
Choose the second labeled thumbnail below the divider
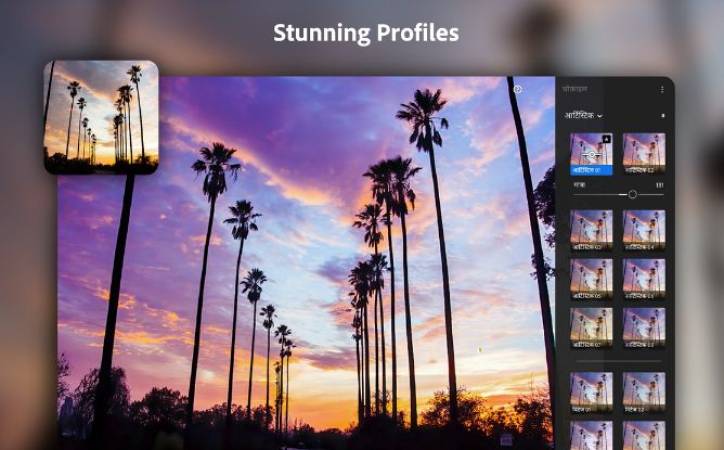[644, 393]
